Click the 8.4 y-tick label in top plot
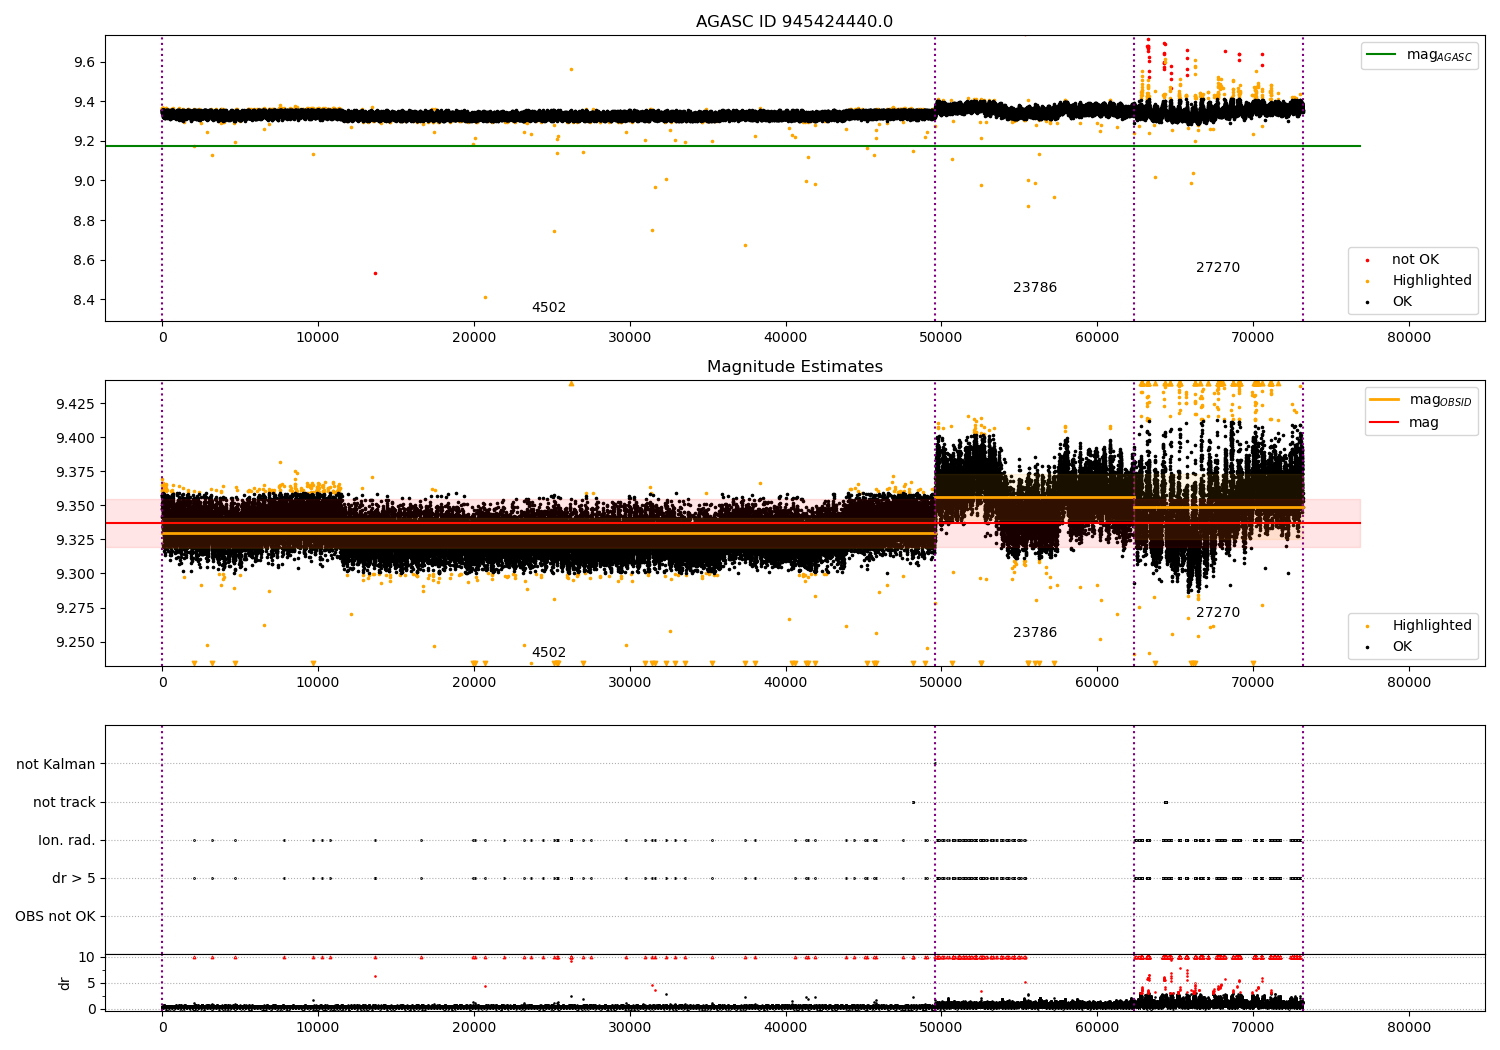Image resolution: width=1500 pixels, height=1050 pixels. [x=84, y=300]
